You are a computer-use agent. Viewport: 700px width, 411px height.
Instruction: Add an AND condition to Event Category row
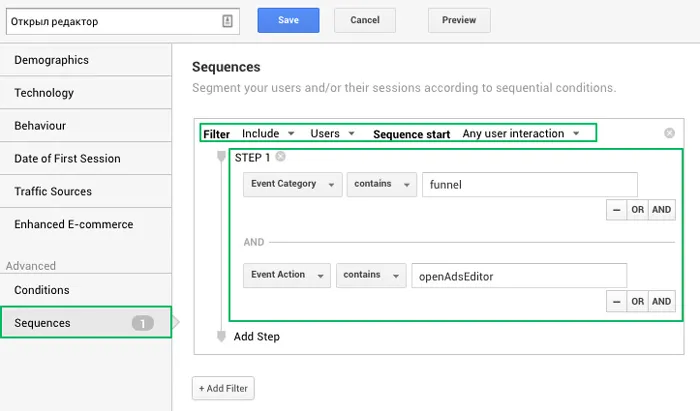coord(662,210)
